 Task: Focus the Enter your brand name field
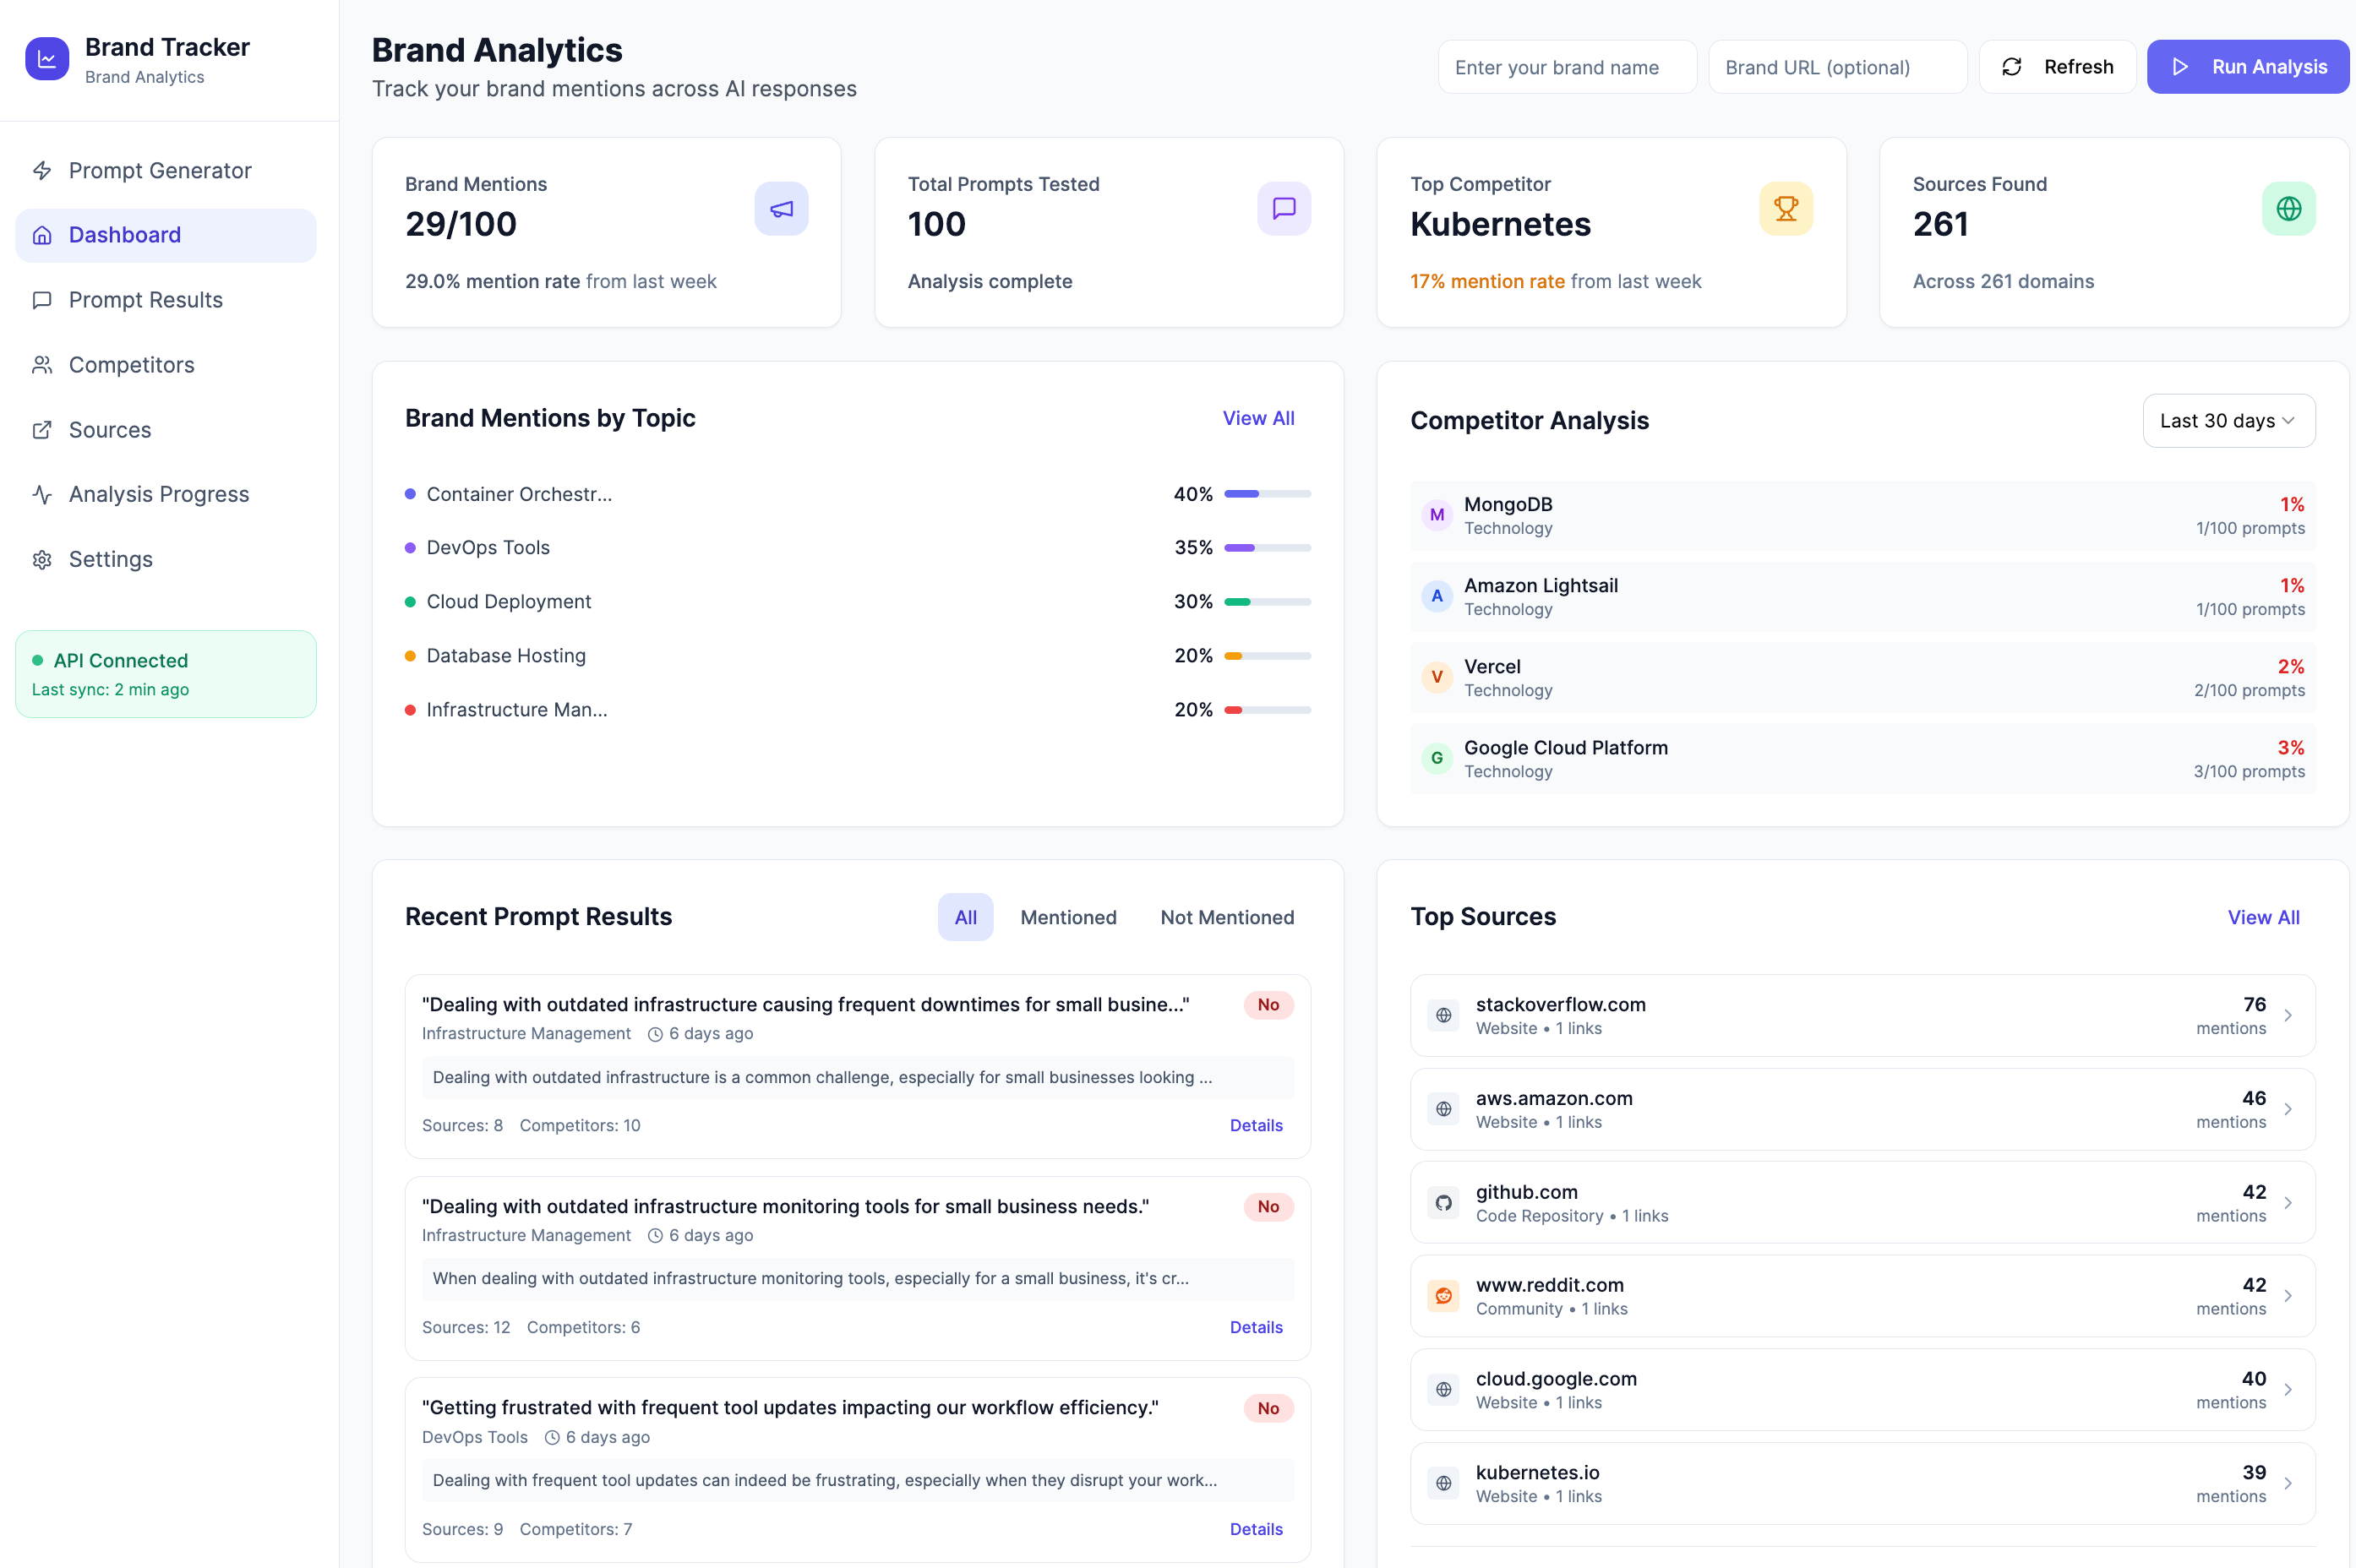pyautogui.click(x=1566, y=67)
